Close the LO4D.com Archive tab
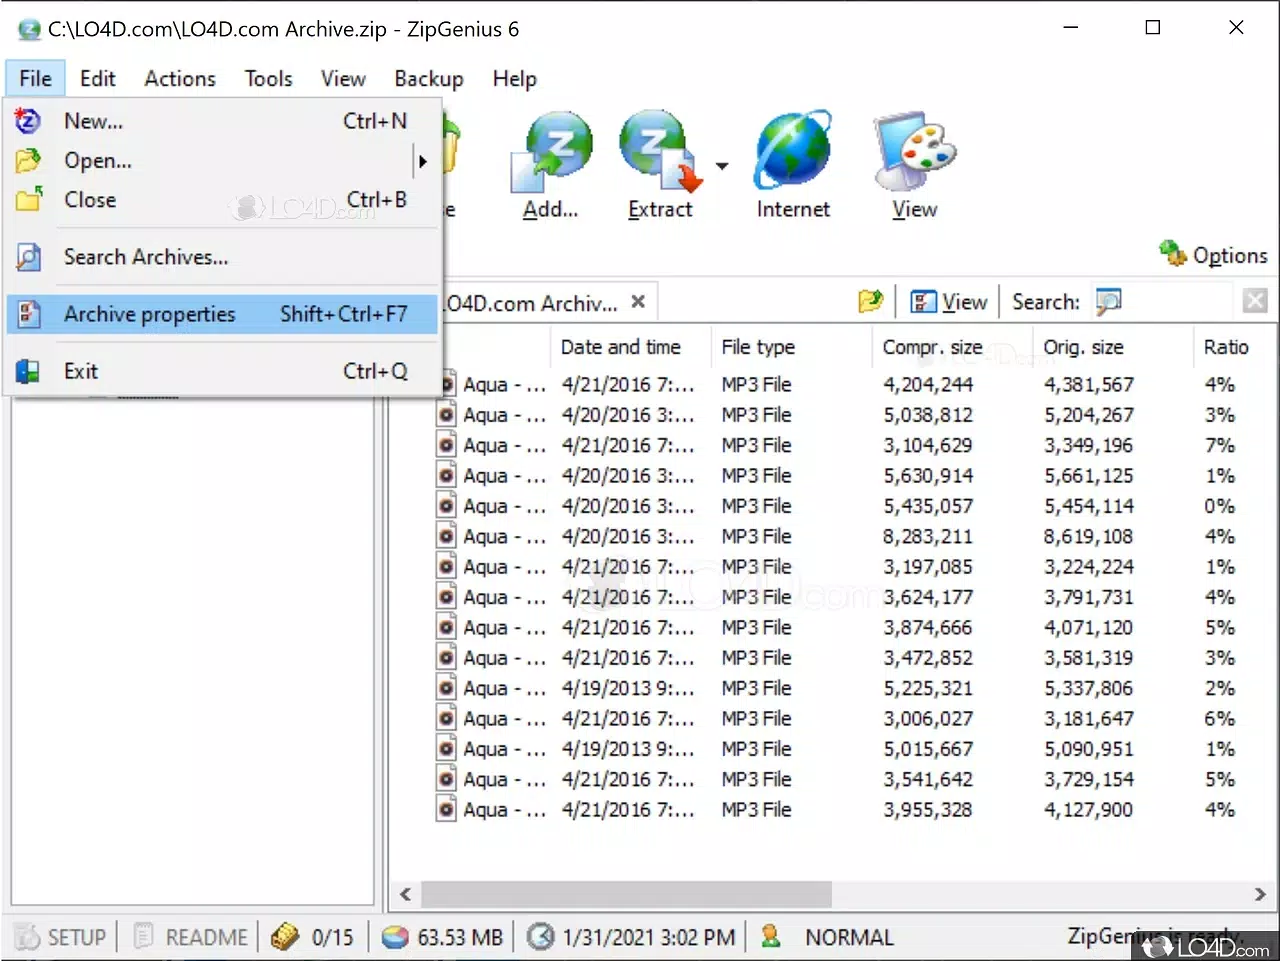The height and width of the screenshot is (961, 1280). (638, 301)
